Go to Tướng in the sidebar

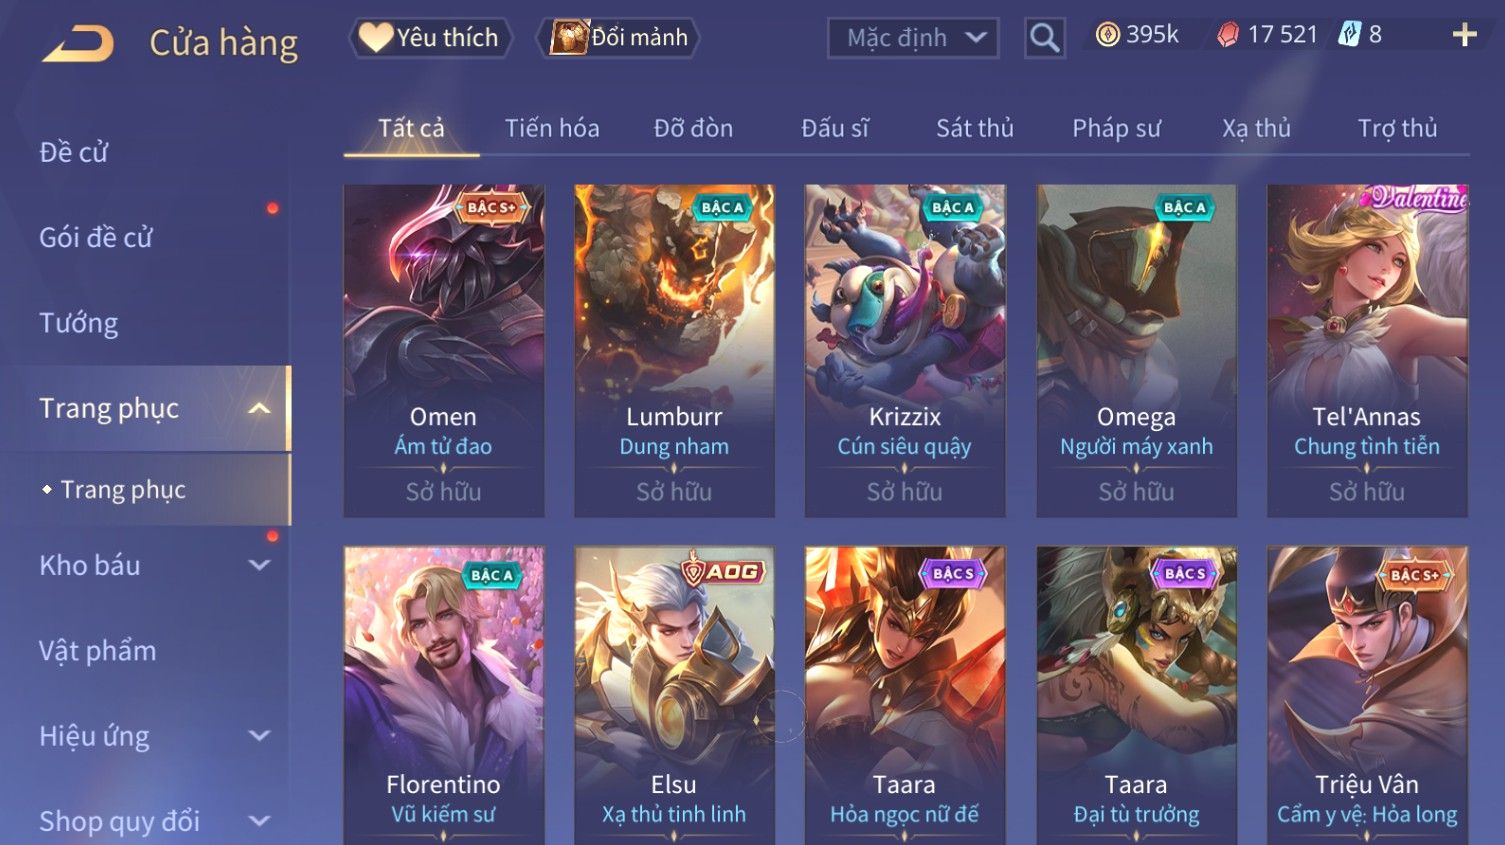(79, 323)
